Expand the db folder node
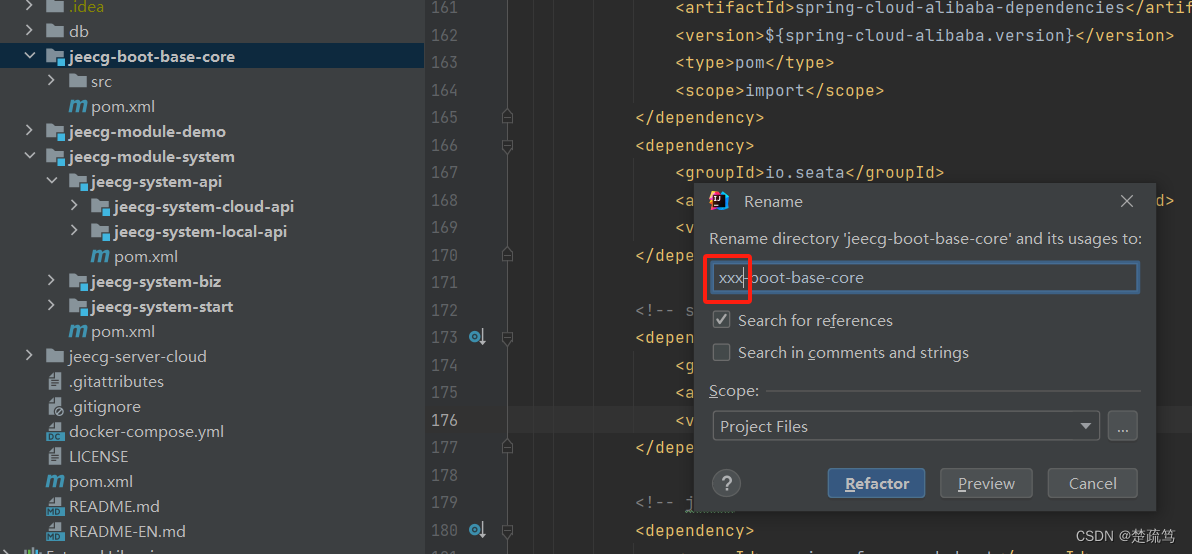Screen dimensions: 1192x554 [x=30, y=31]
